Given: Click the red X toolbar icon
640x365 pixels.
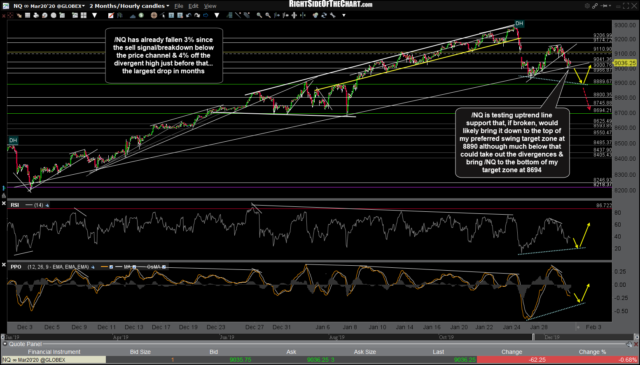Looking at the screenshot, I should coord(3,15).
